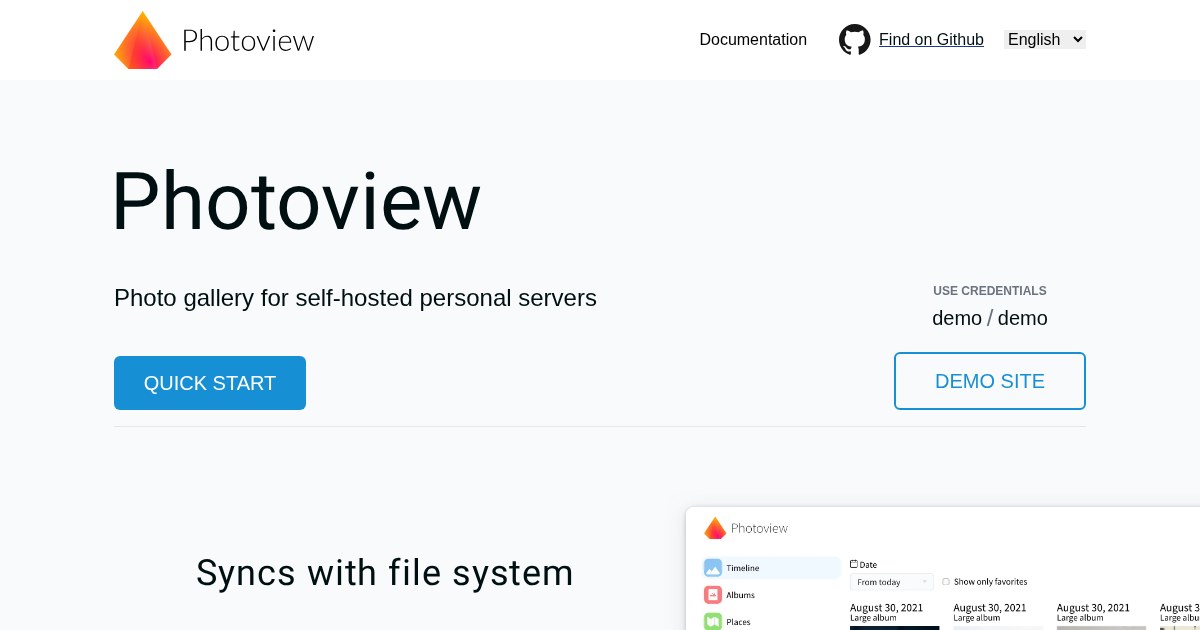Select the Albums sidebar label in preview
Screen dimensions: 1200x630
tap(741, 595)
